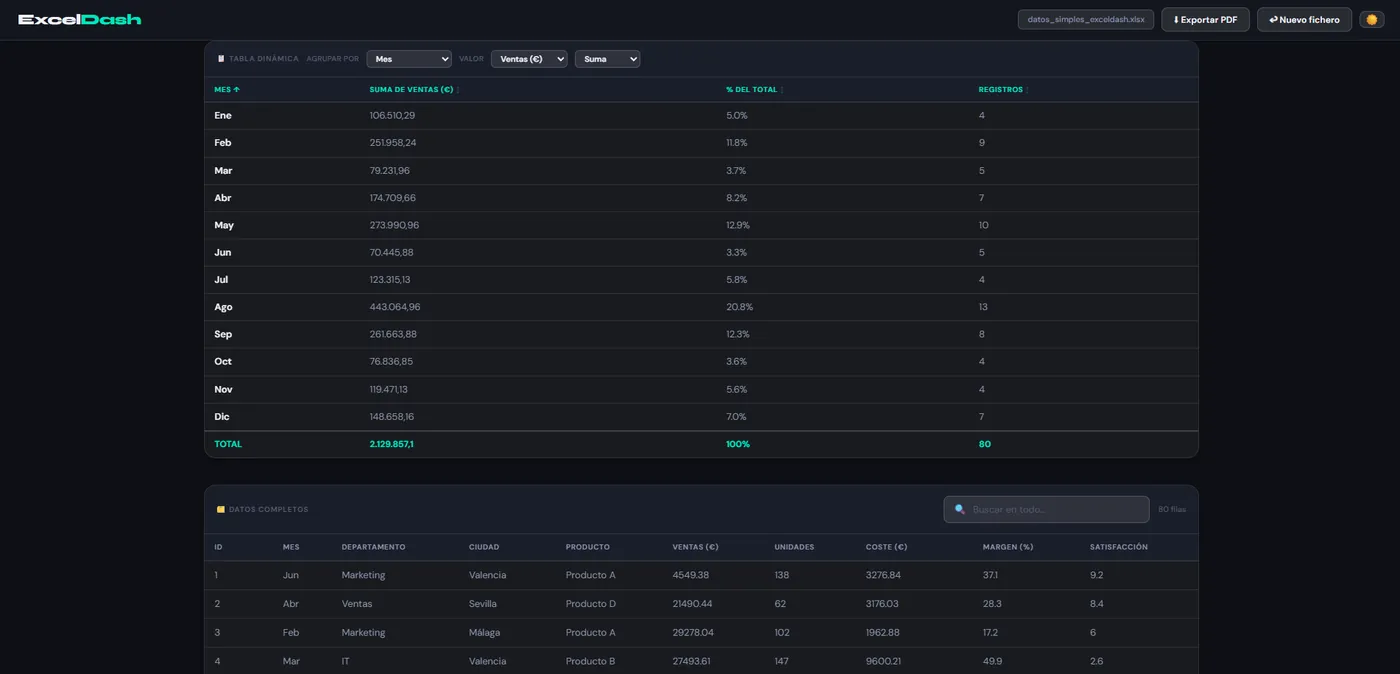Viewport: 1400px width, 674px height.
Task: Select the Jul row label
Action: pyautogui.click(x=221, y=280)
